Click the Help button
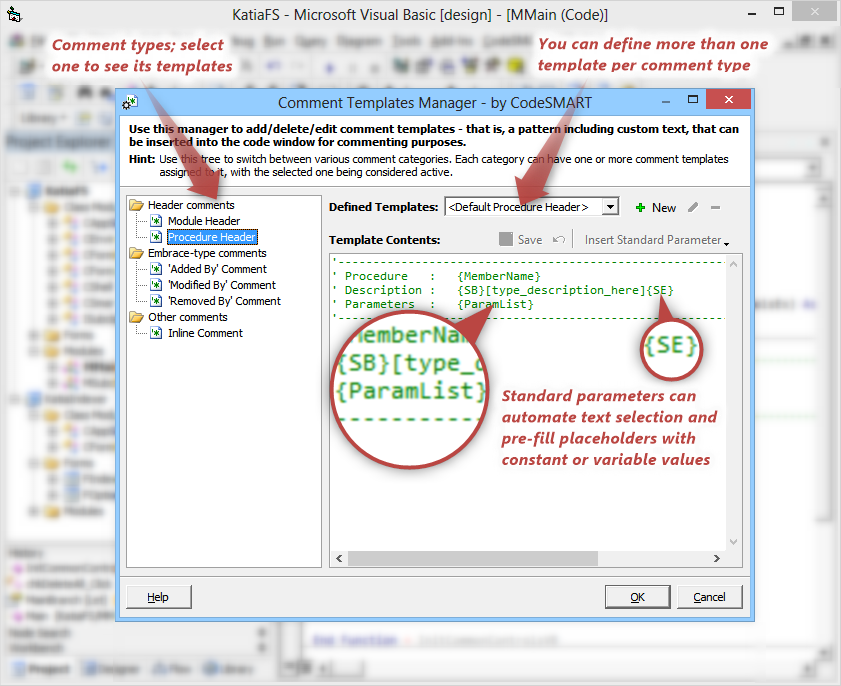Image resolution: width=841 pixels, height=686 pixels. (x=159, y=597)
